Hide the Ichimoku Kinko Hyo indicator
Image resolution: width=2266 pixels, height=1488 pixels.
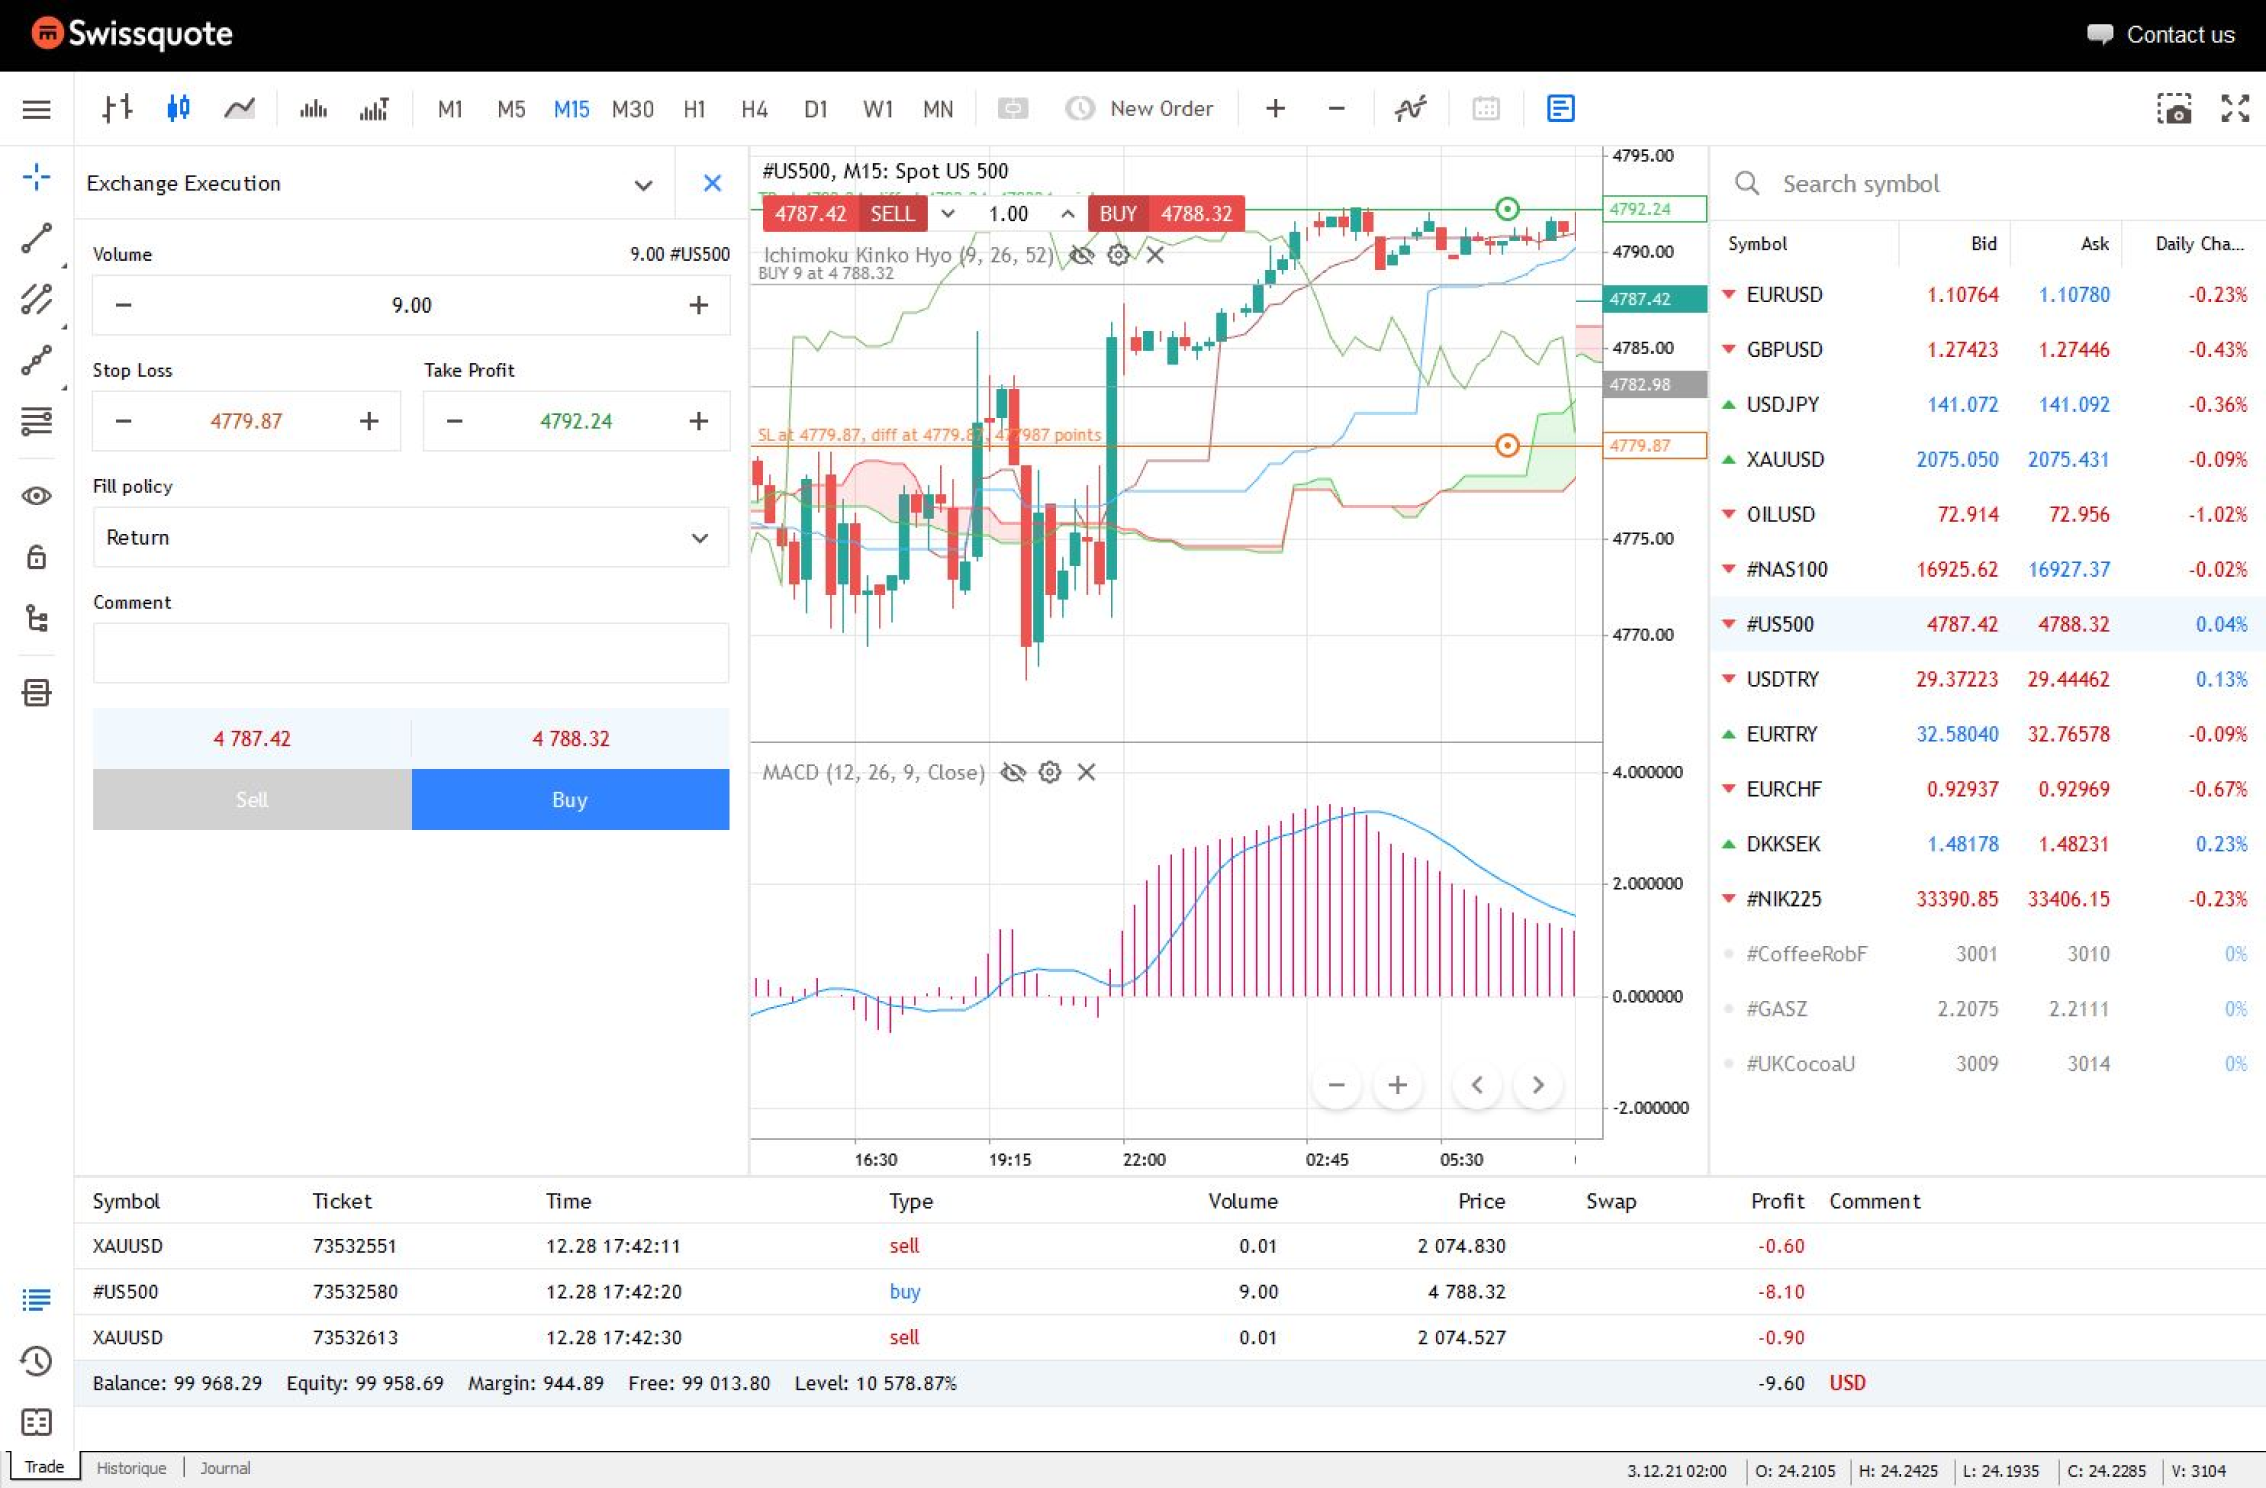(1082, 255)
